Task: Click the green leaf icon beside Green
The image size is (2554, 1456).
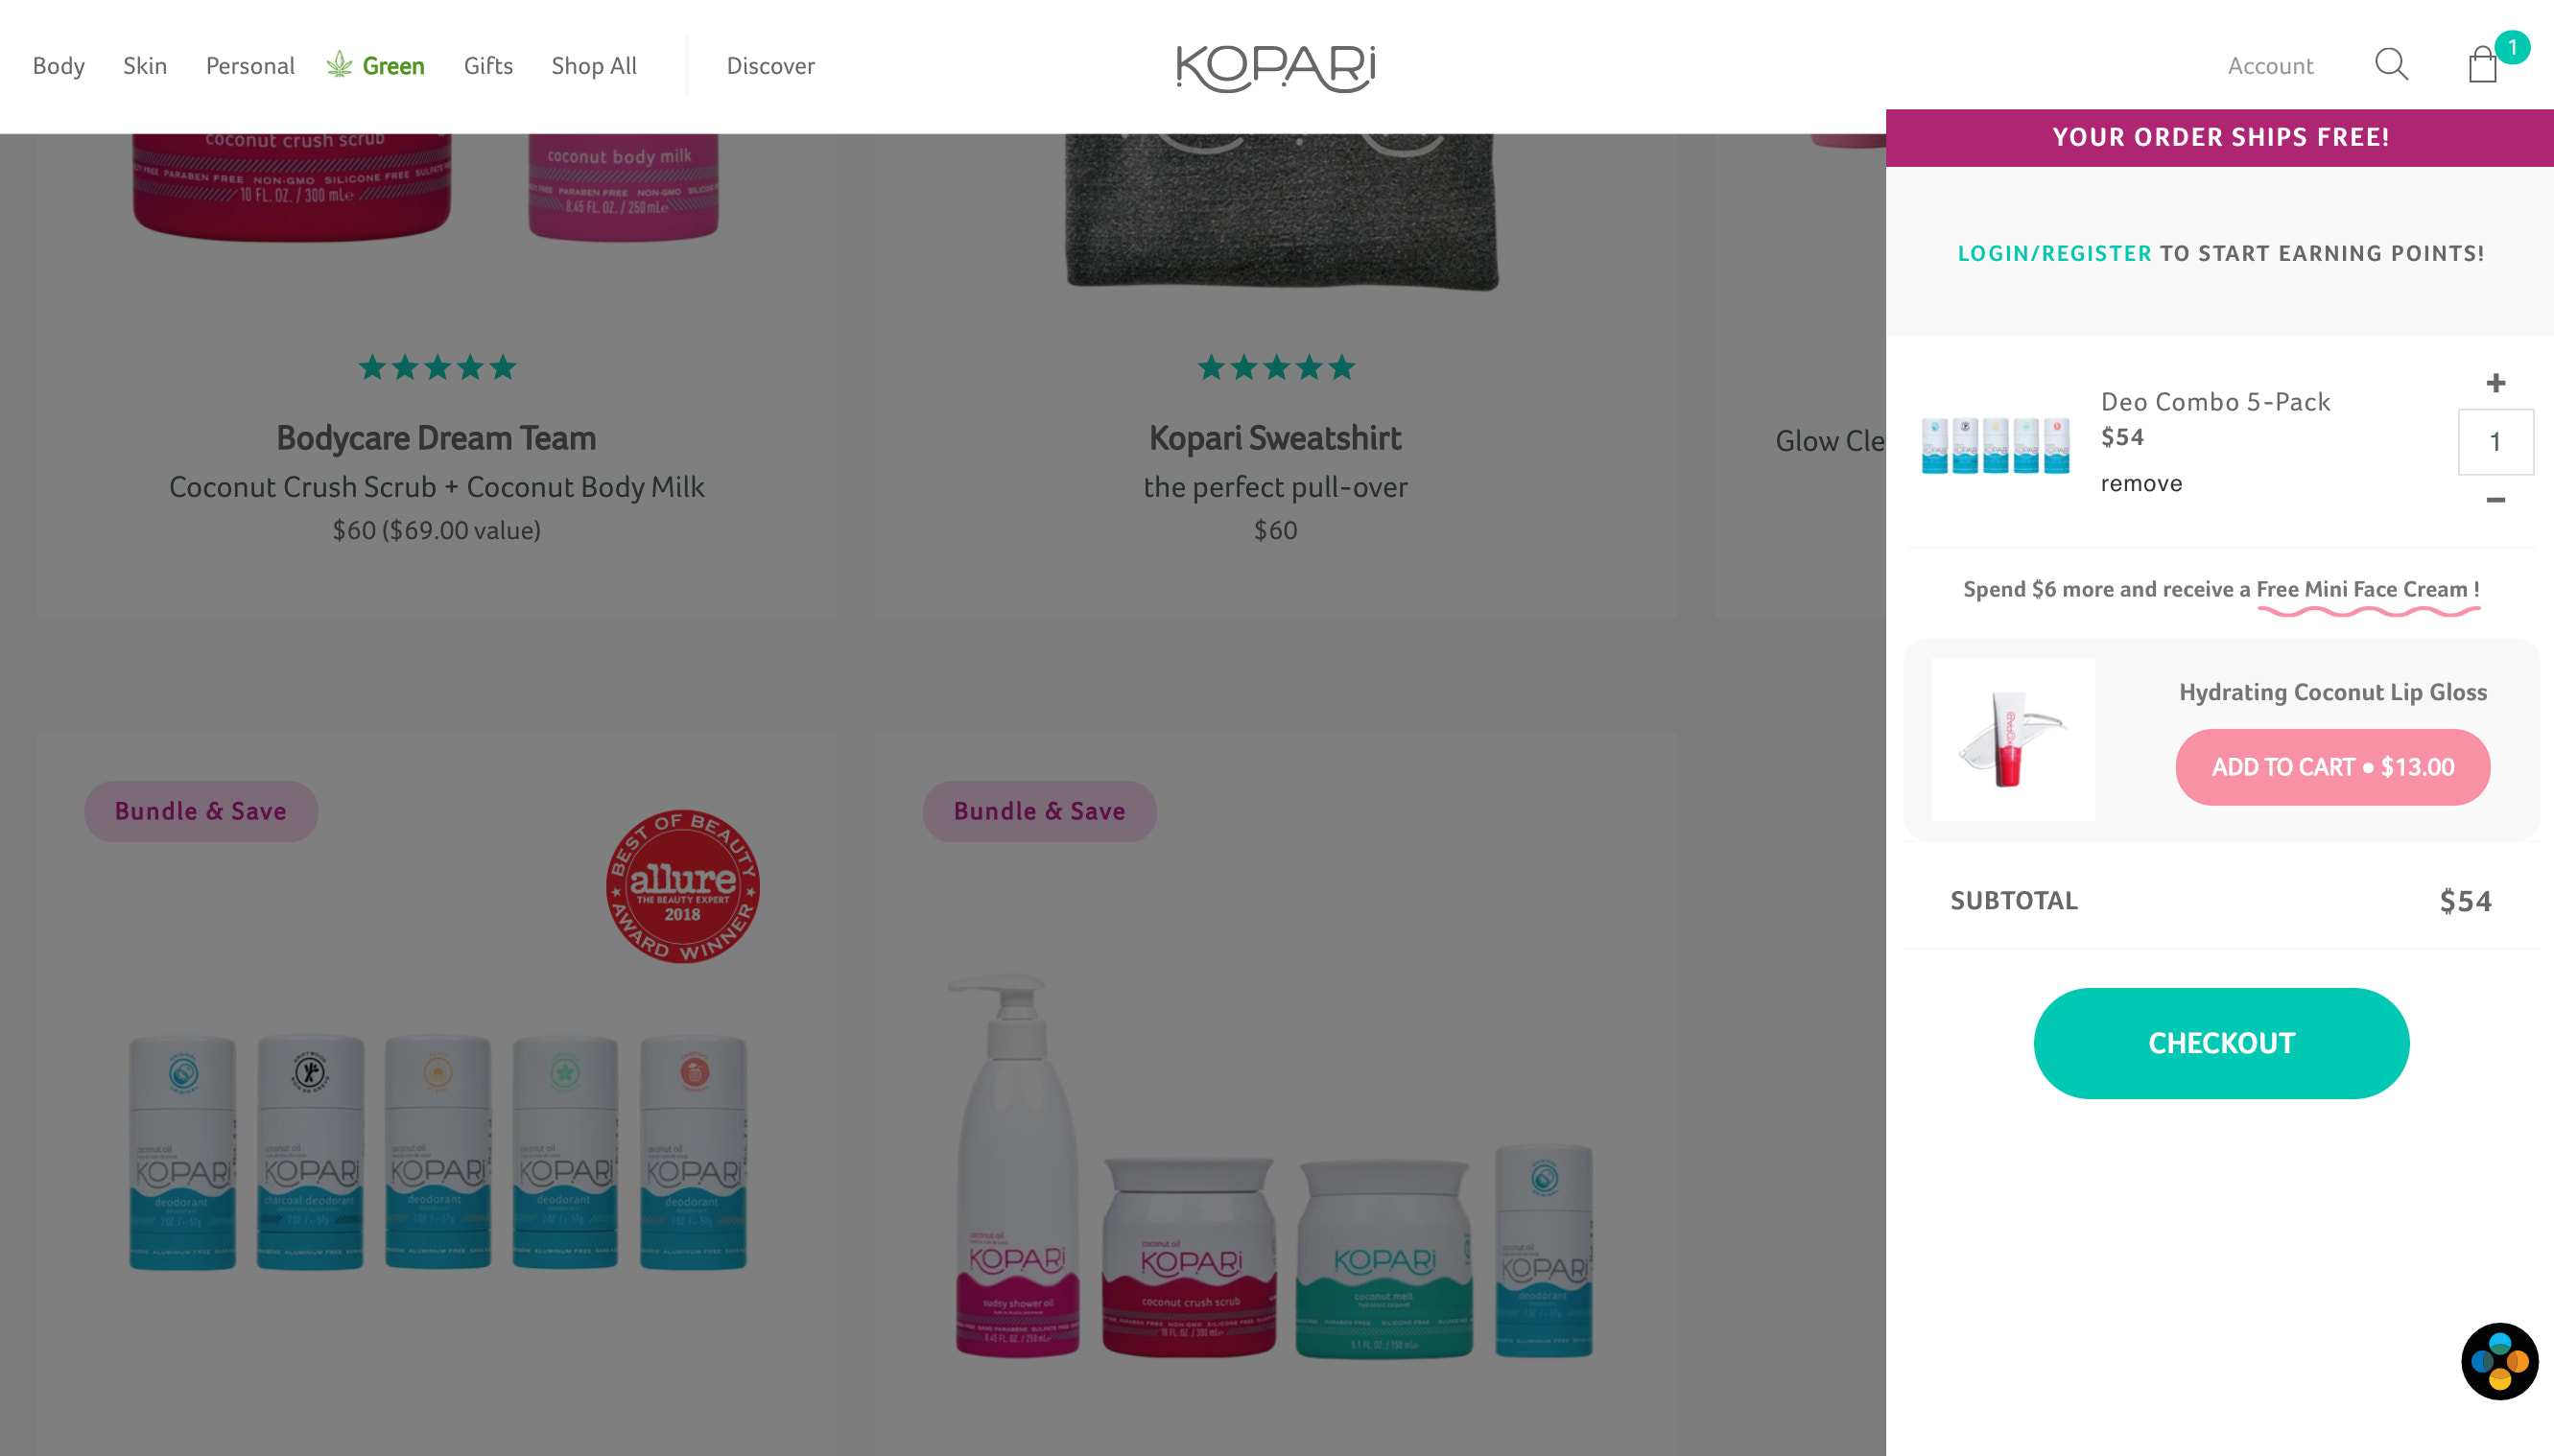Action: [339, 64]
